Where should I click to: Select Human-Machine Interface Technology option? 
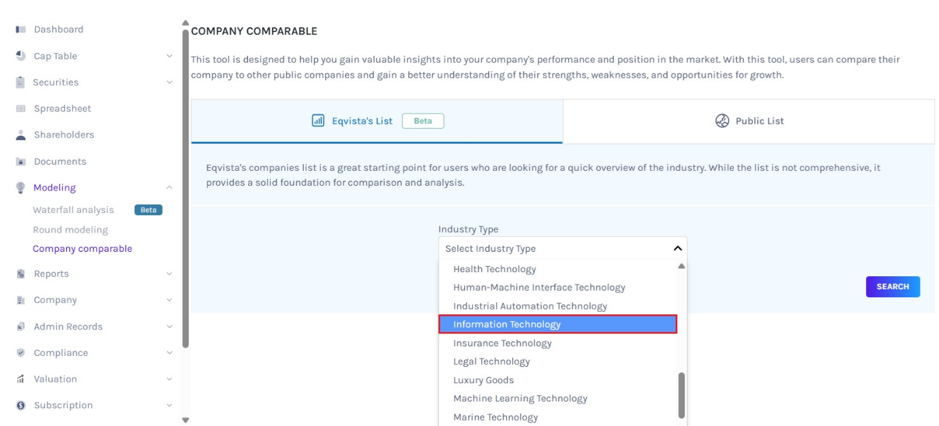pyautogui.click(x=558, y=288)
